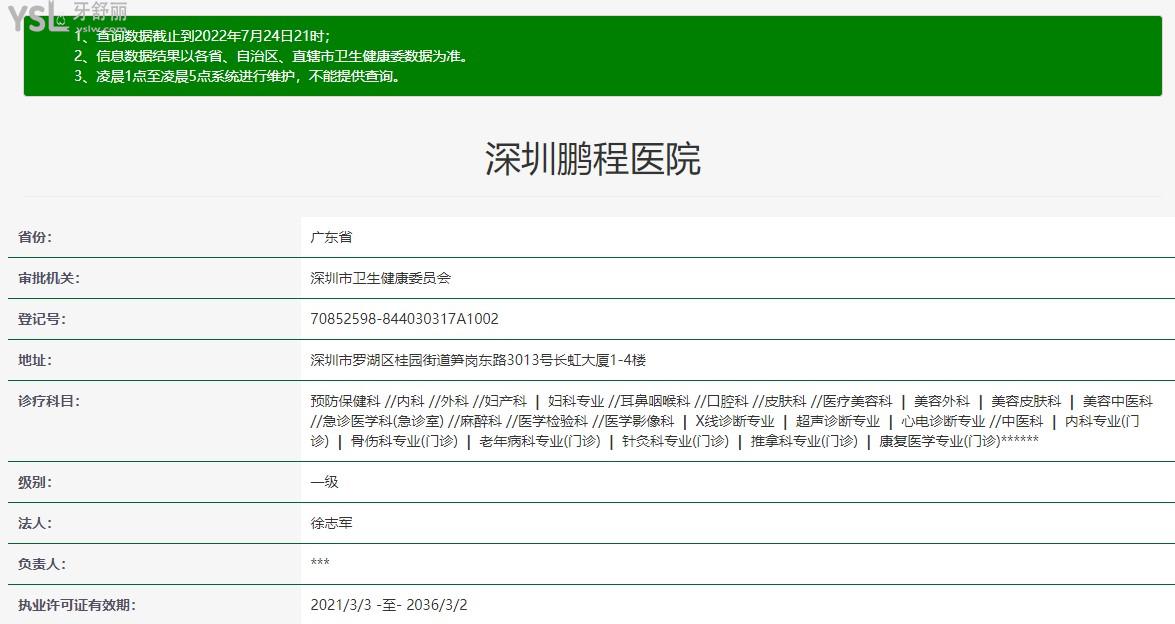Screen dimensions: 1175x624
Task: Click the 心电诊断专业 entry
Action: coord(943,422)
